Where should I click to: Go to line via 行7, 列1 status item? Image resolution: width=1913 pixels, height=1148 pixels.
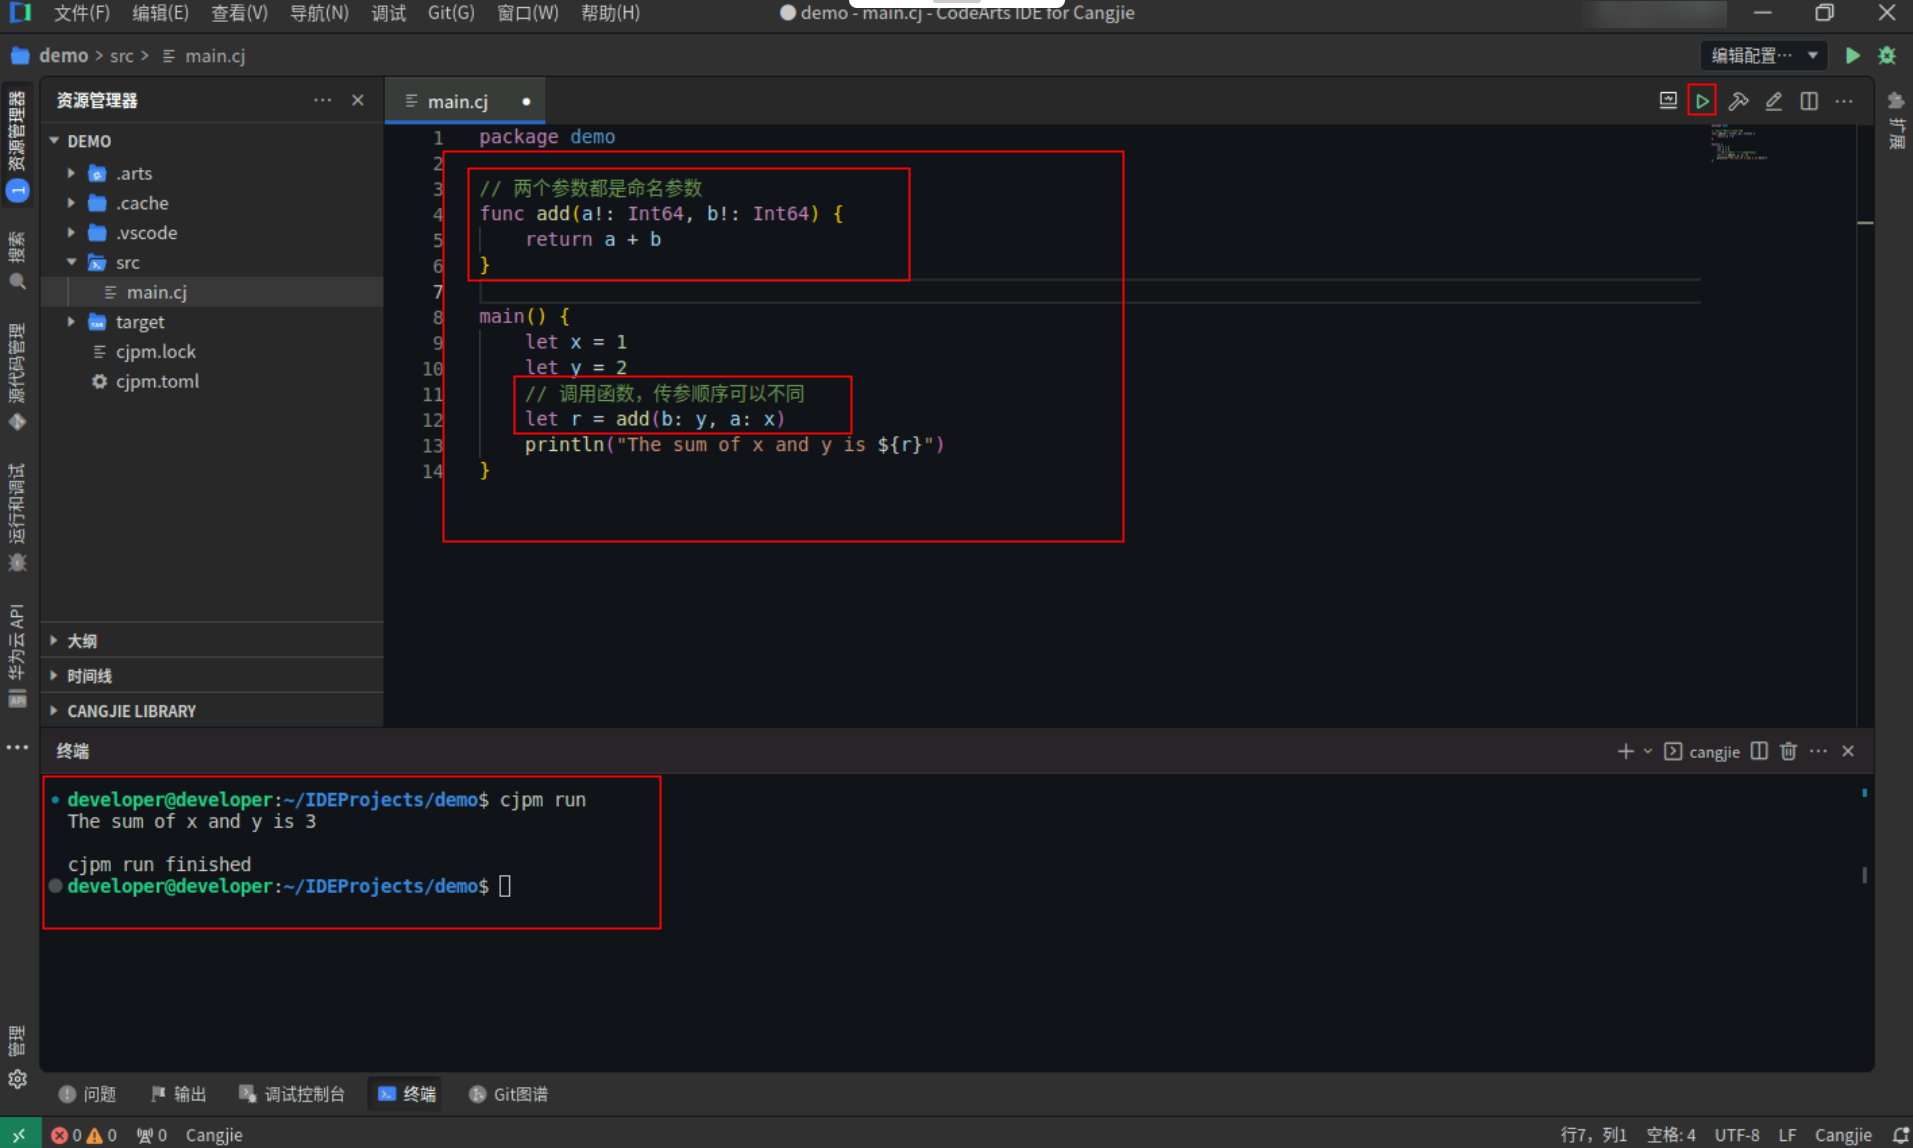1593,1135
